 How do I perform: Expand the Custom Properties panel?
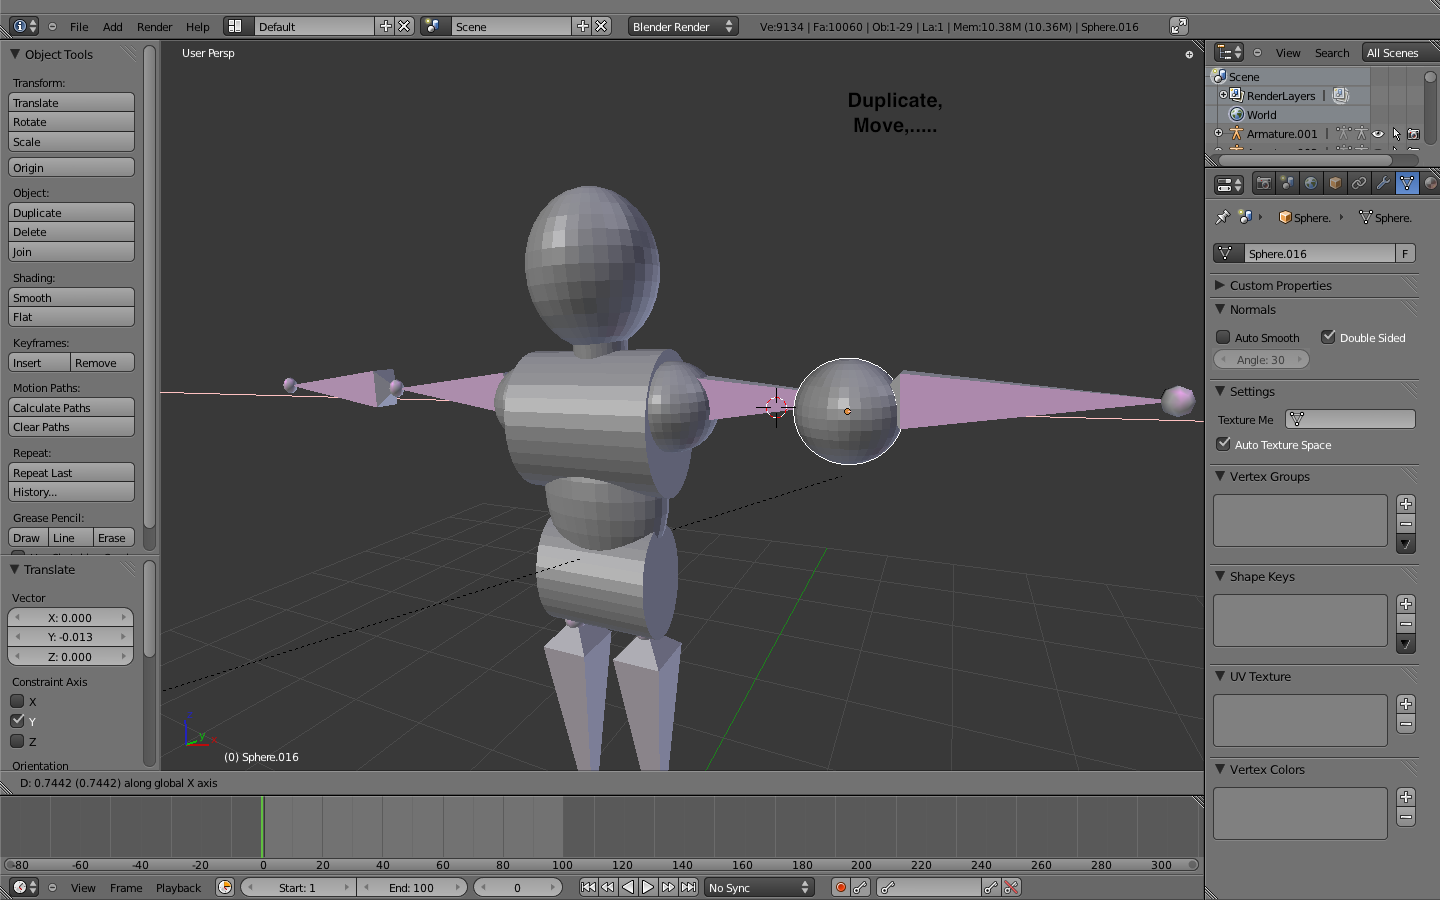(1220, 285)
